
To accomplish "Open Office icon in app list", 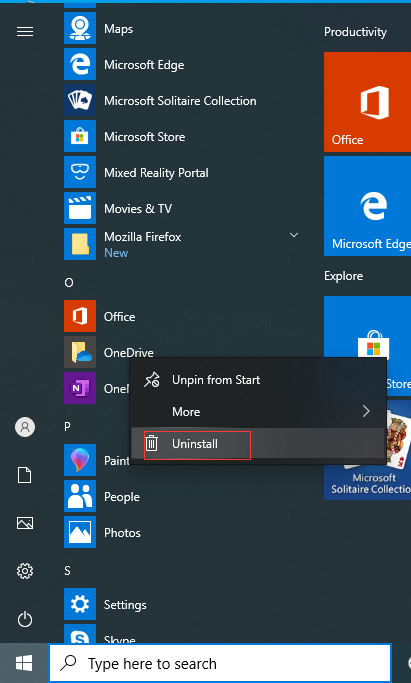I will click(80, 316).
